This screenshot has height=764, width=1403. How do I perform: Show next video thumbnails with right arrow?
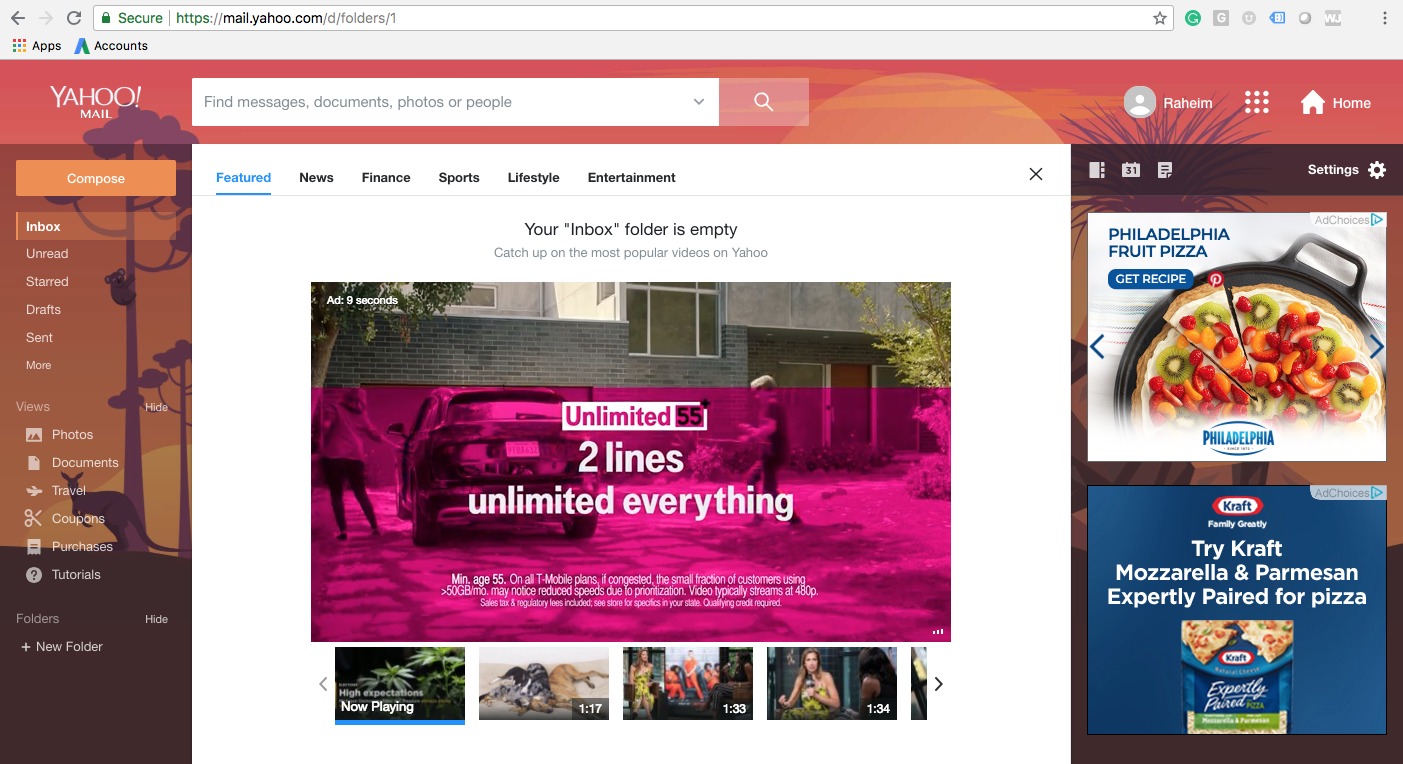point(938,684)
